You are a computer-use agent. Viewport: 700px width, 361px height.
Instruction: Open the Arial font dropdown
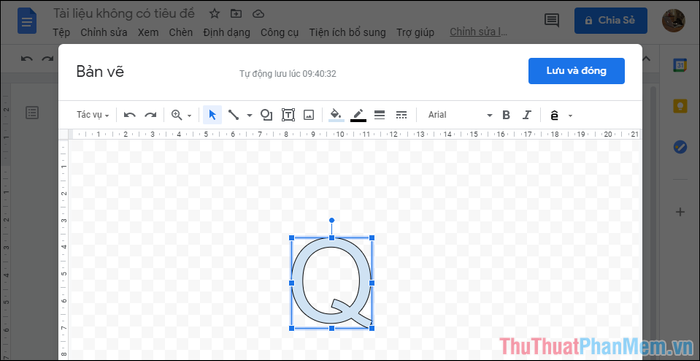(x=460, y=115)
